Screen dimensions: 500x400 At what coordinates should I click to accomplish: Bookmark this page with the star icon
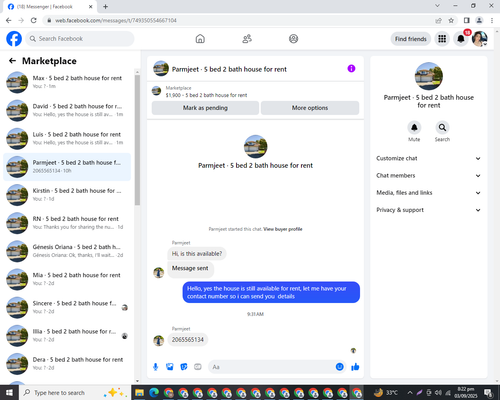(451, 20)
